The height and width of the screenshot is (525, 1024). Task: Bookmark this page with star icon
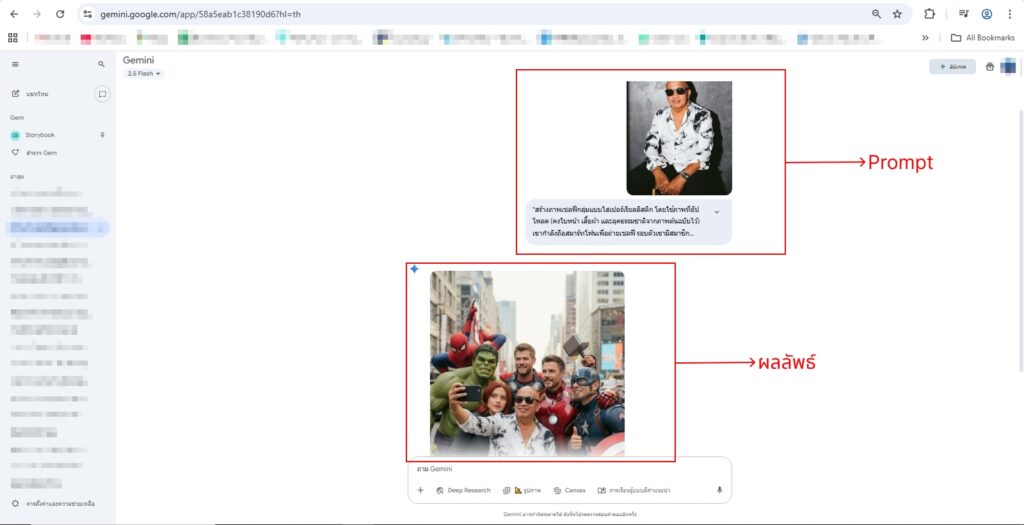(897, 14)
